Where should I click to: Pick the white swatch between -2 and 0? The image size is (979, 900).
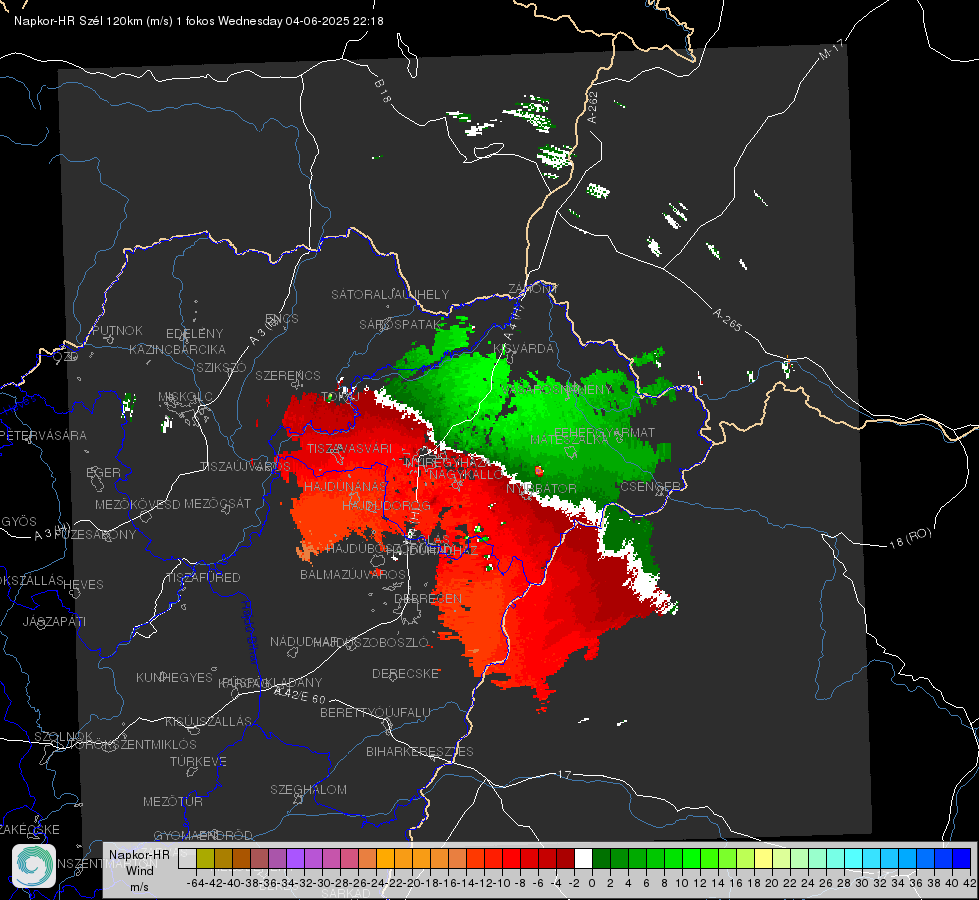[x=583, y=858]
